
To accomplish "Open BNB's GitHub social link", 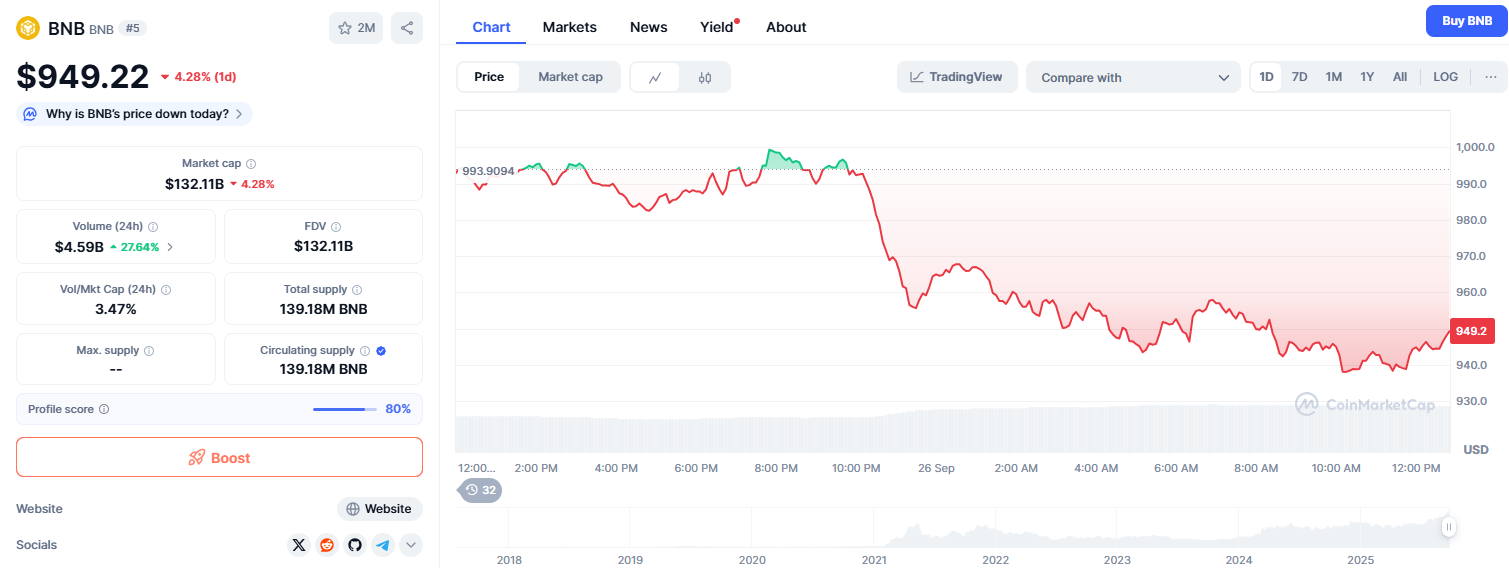I will [355, 545].
